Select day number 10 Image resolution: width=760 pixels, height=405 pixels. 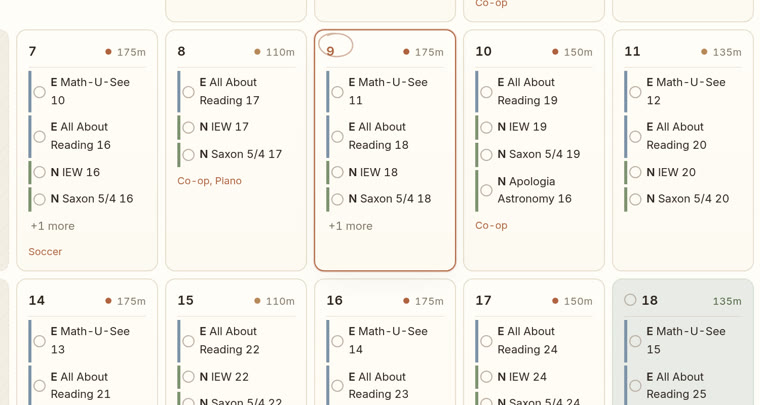click(483, 51)
